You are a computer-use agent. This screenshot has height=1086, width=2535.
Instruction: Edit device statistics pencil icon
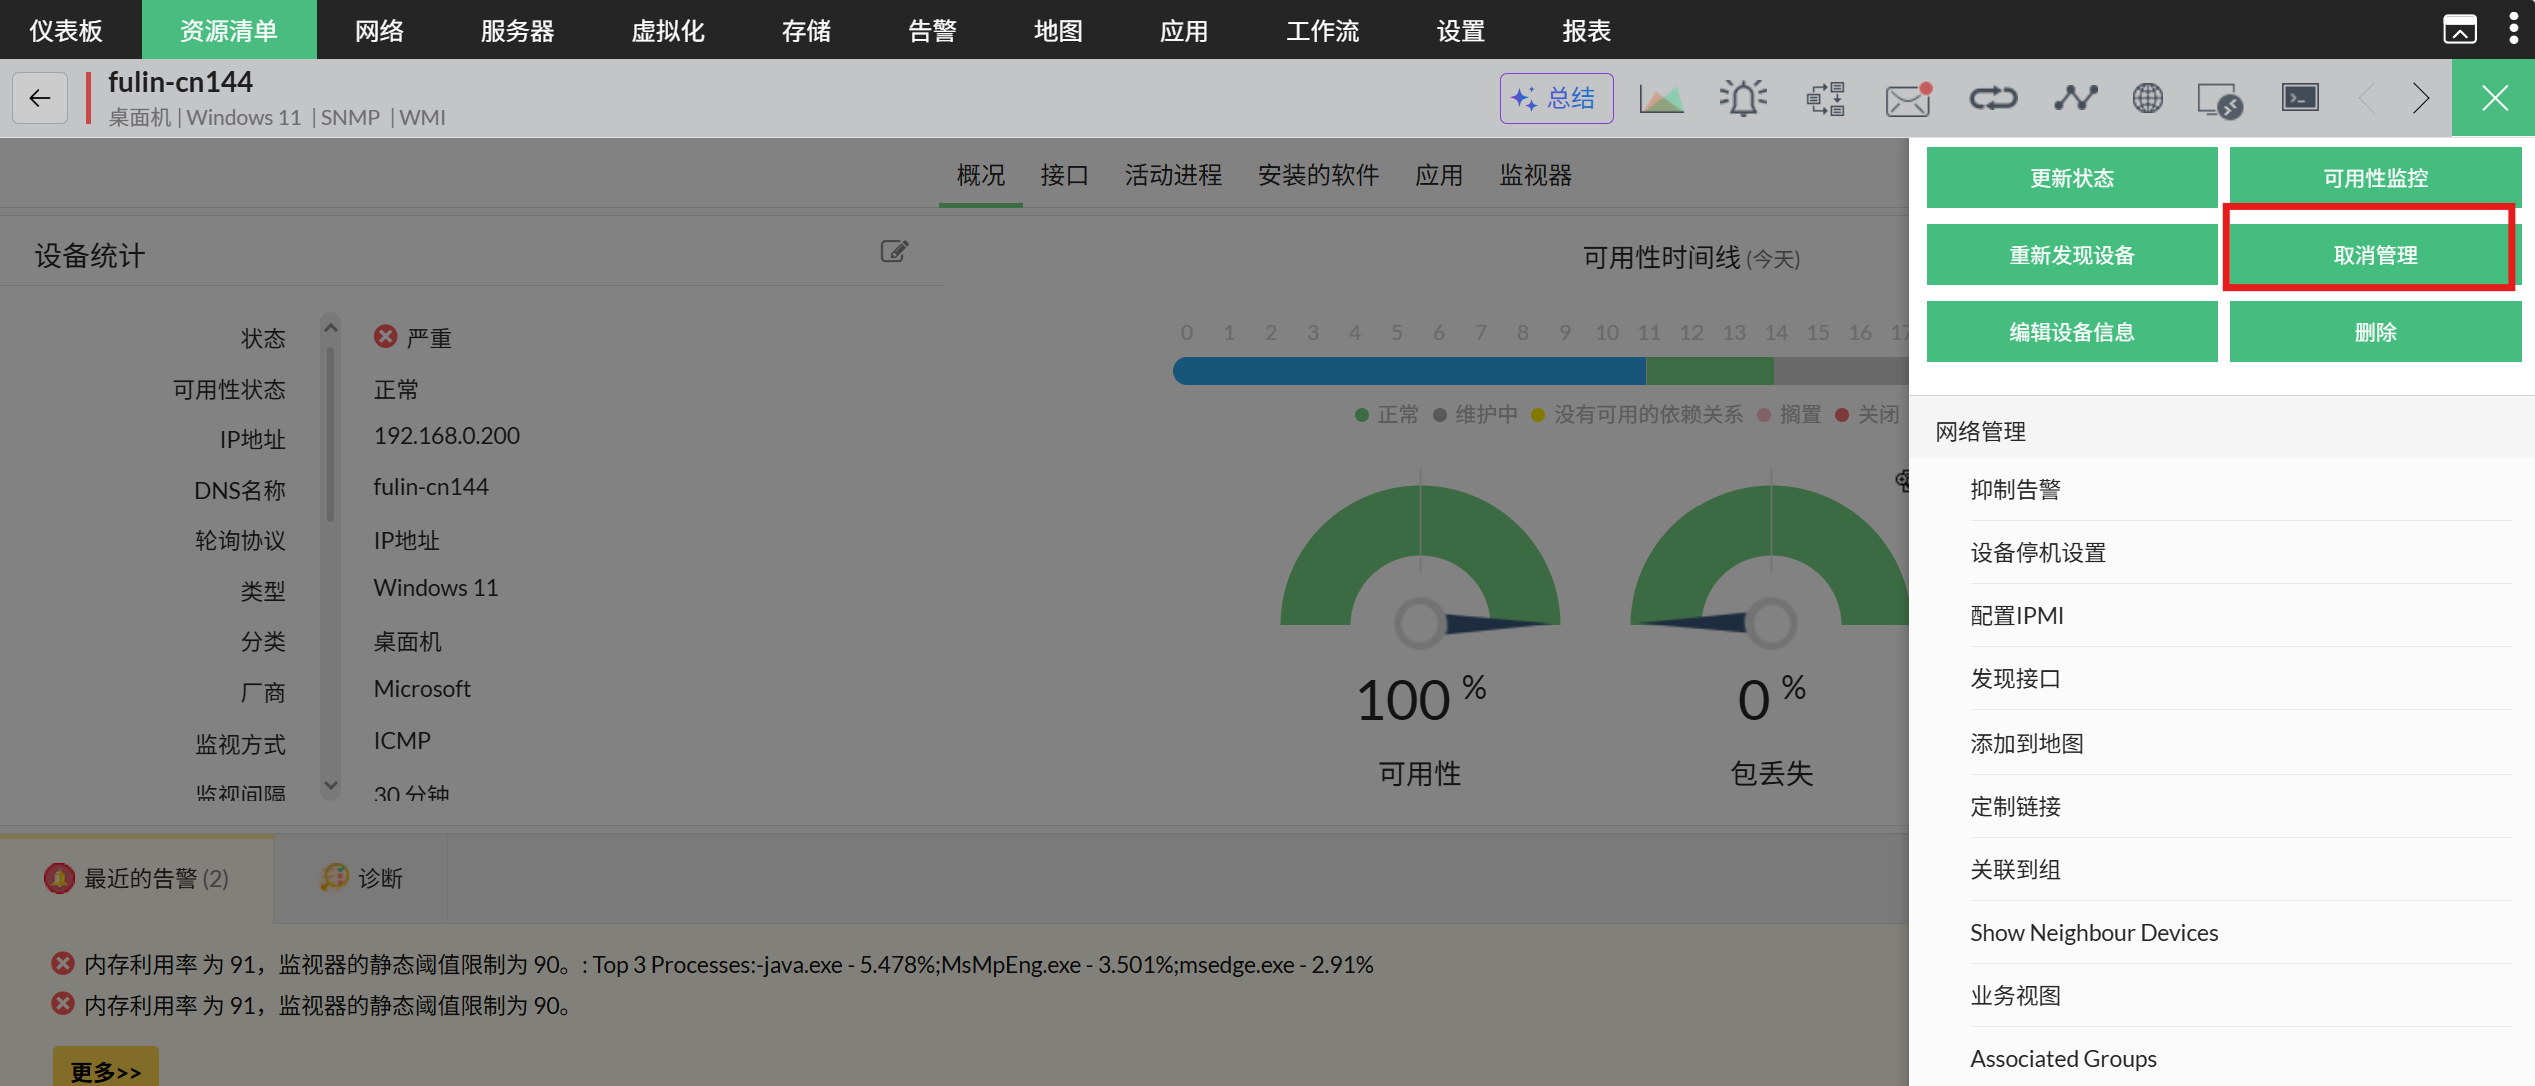[894, 251]
